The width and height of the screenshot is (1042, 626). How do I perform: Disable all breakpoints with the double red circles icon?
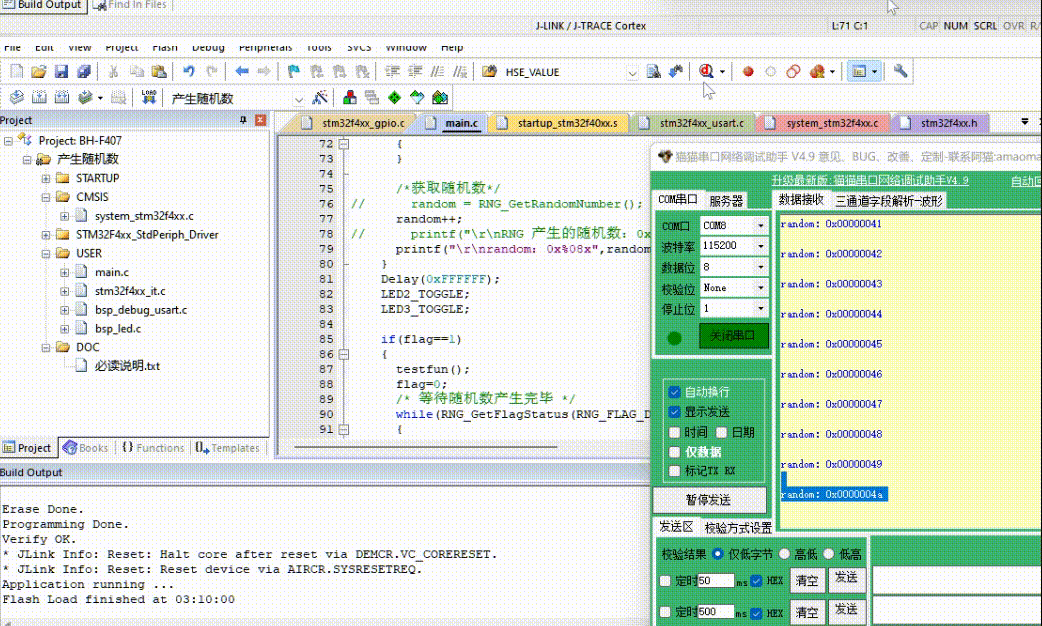click(x=793, y=71)
